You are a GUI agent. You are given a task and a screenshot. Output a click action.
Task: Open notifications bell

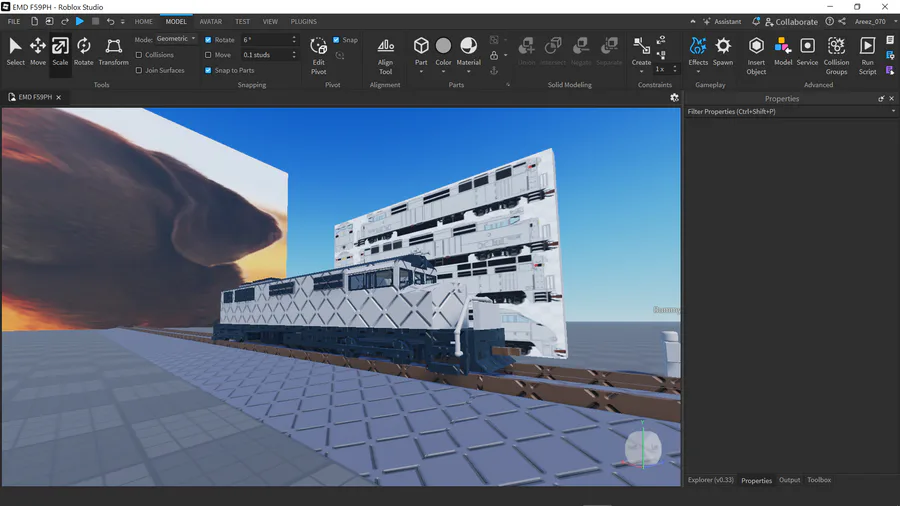coord(756,21)
